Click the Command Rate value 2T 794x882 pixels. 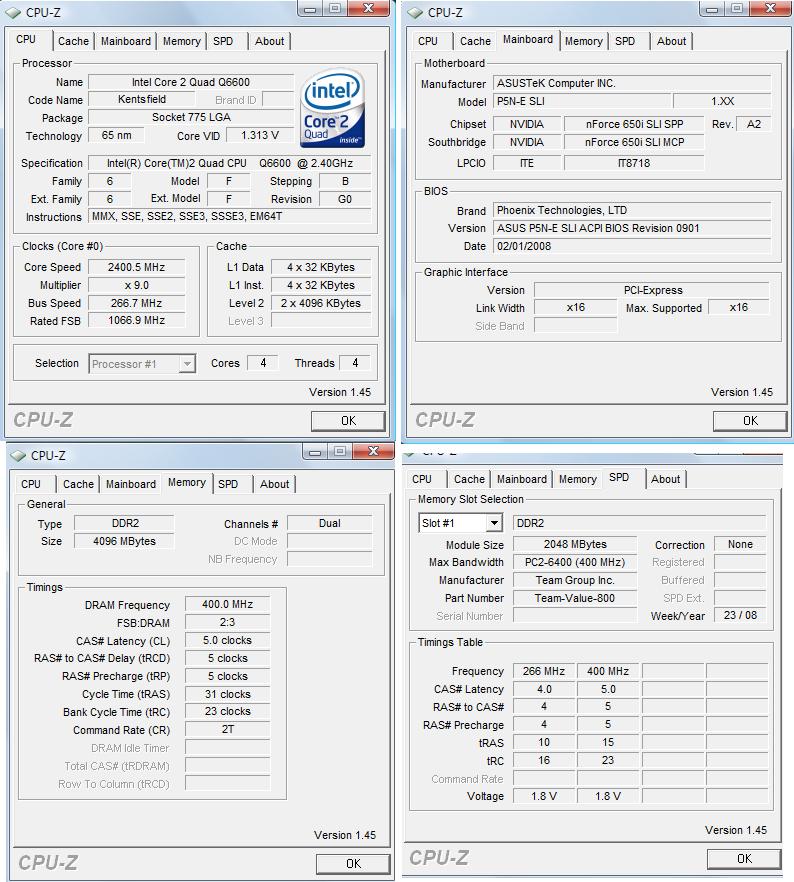227,730
